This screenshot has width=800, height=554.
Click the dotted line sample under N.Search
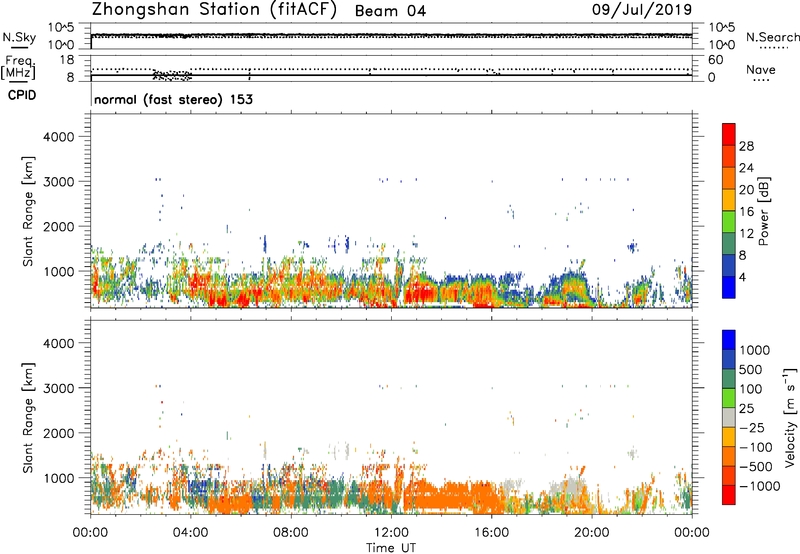pyautogui.click(x=774, y=48)
